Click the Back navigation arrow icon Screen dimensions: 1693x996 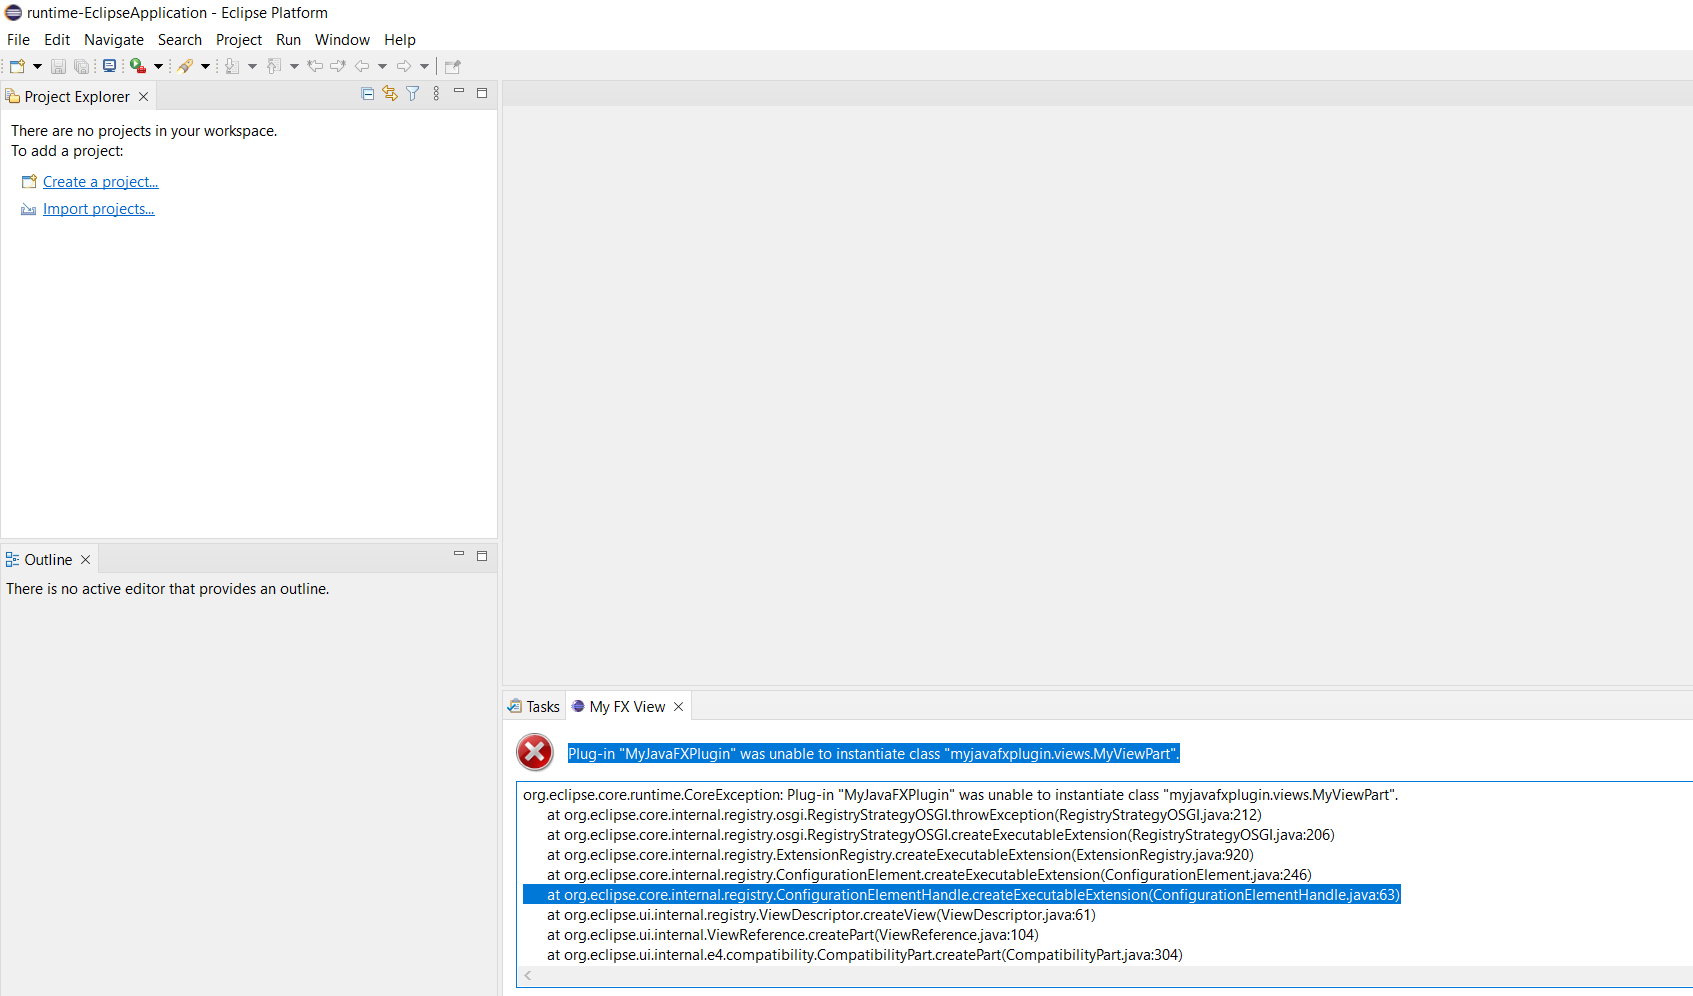362,66
